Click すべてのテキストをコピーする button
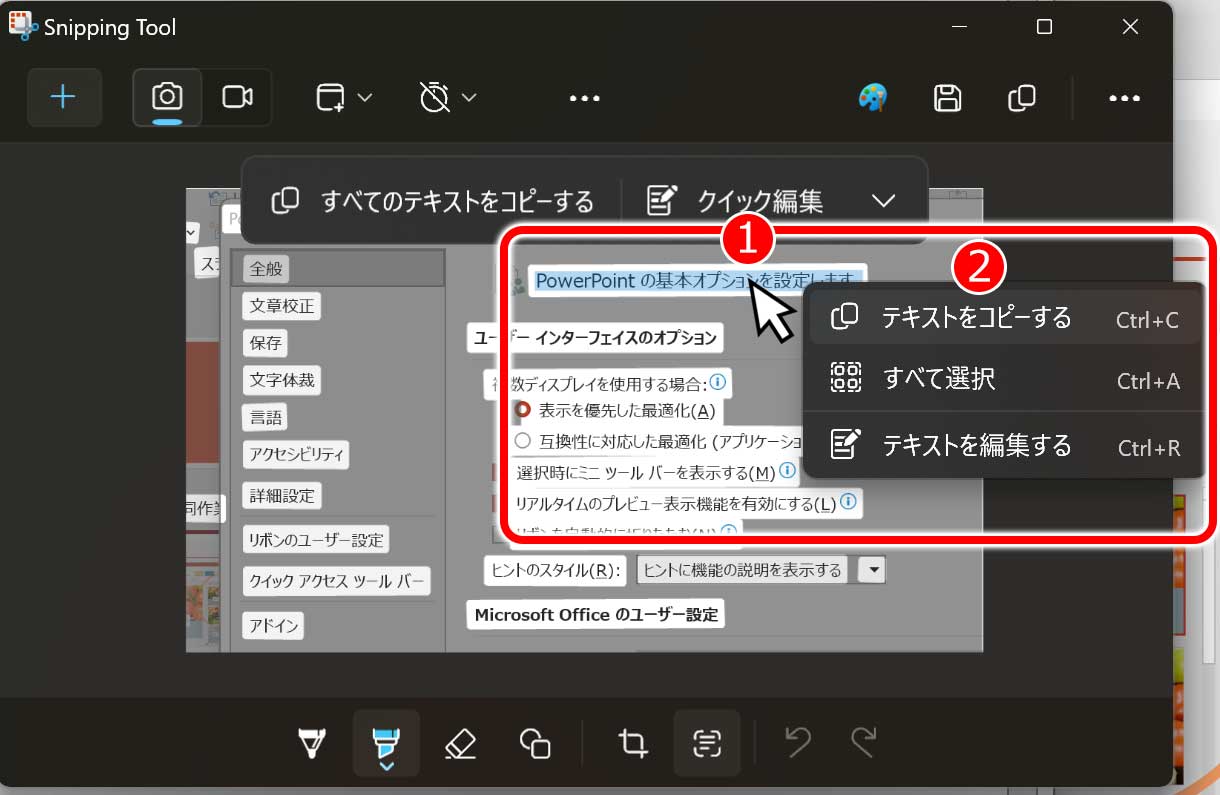 tap(433, 201)
